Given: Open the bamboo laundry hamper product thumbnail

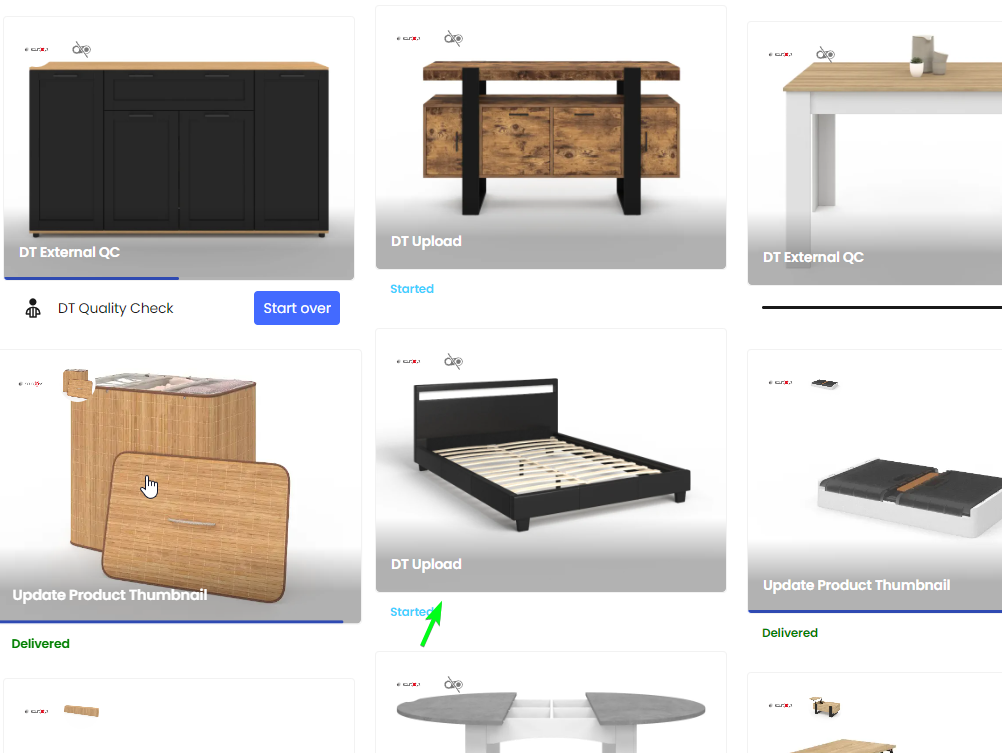Looking at the screenshot, I should (x=180, y=486).
